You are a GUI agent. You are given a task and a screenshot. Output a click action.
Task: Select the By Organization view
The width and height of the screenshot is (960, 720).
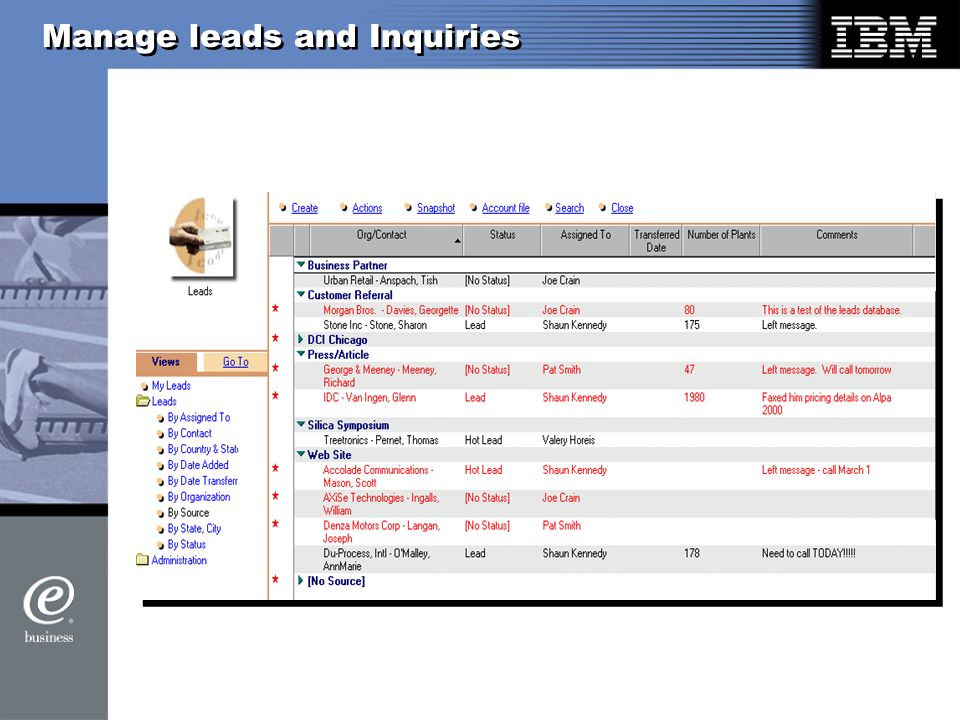click(x=199, y=497)
